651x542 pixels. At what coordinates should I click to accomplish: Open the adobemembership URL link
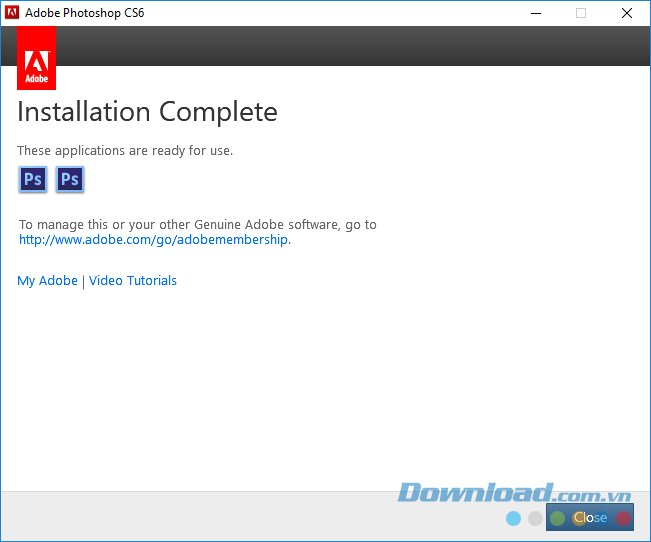[x=154, y=240]
